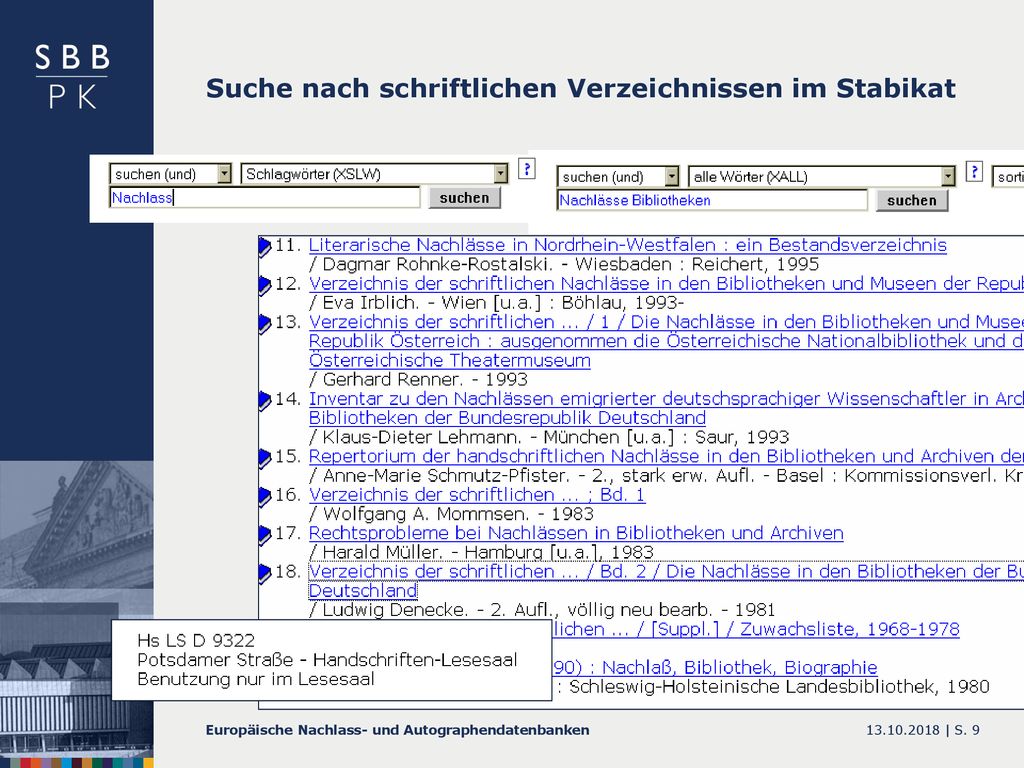Click the book icon for result 18
Viewport: 1024px width, 768px height.
tap(264, 573)
